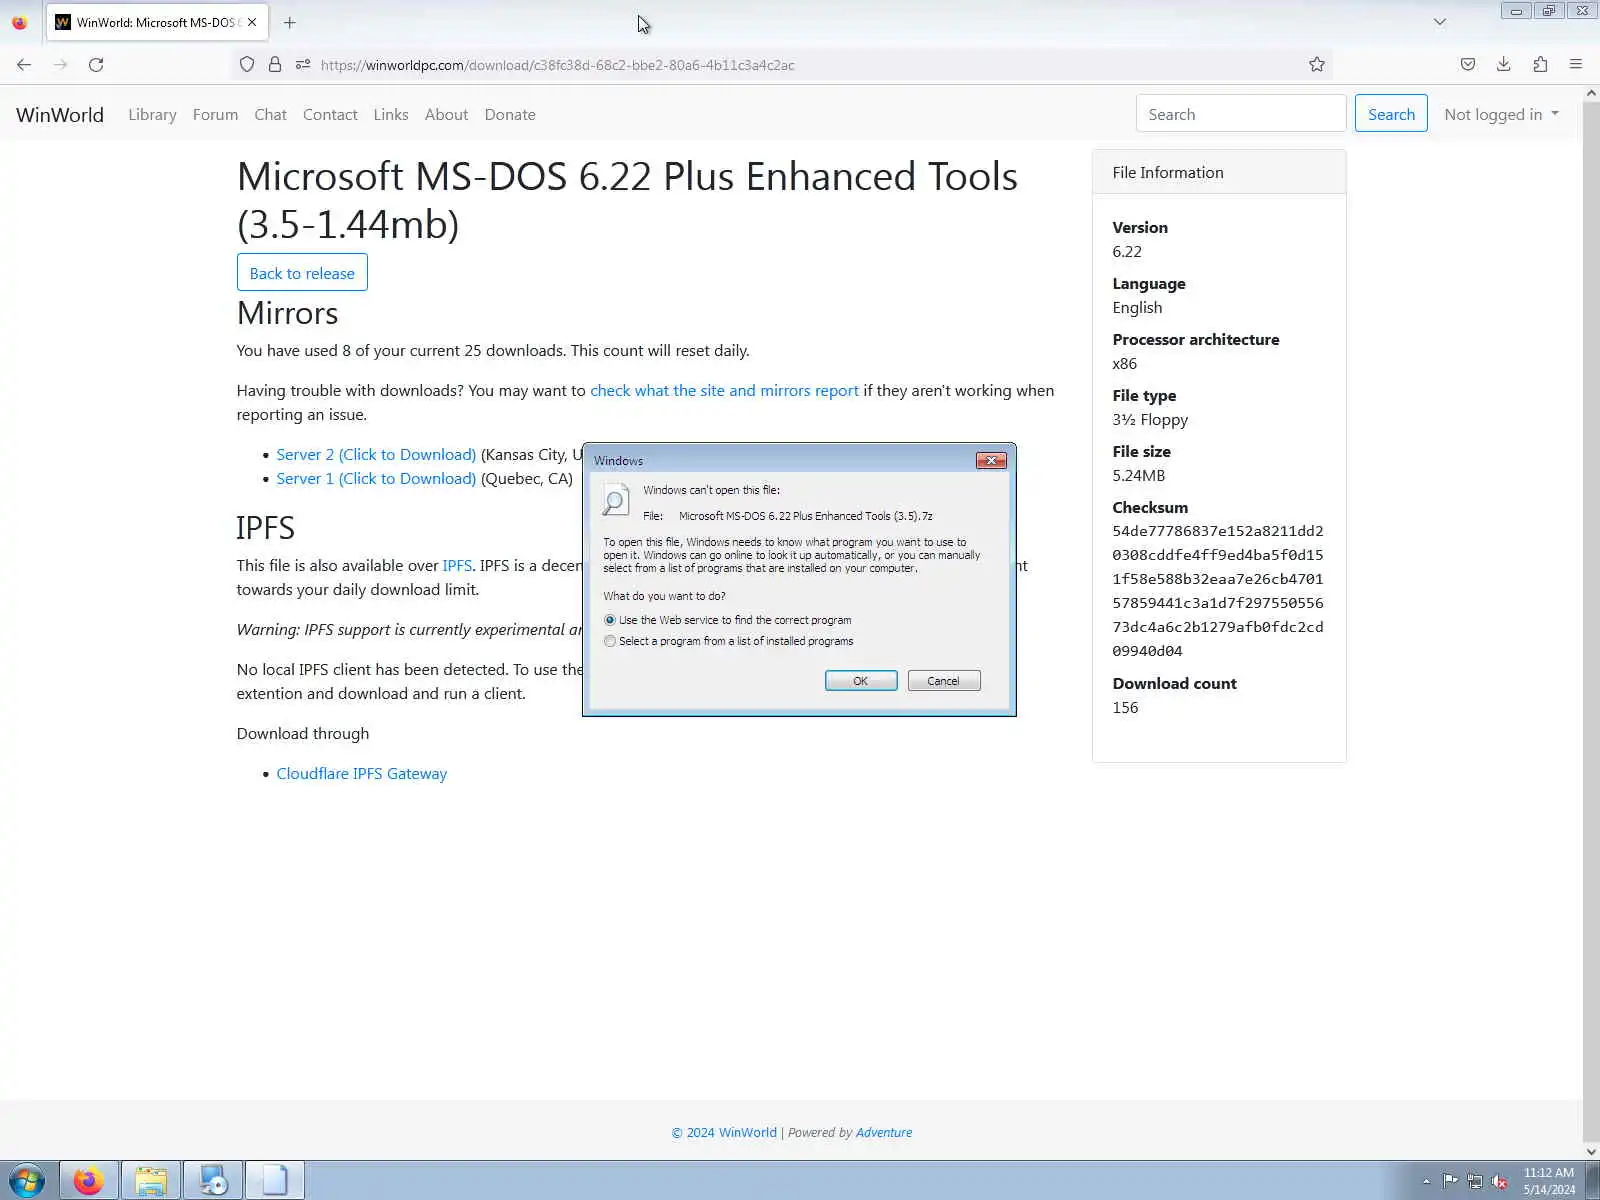The height and width of the screenshot is (1200, 1600).
Task: Click the Firefox back arrow
Action: coord(24,65)
